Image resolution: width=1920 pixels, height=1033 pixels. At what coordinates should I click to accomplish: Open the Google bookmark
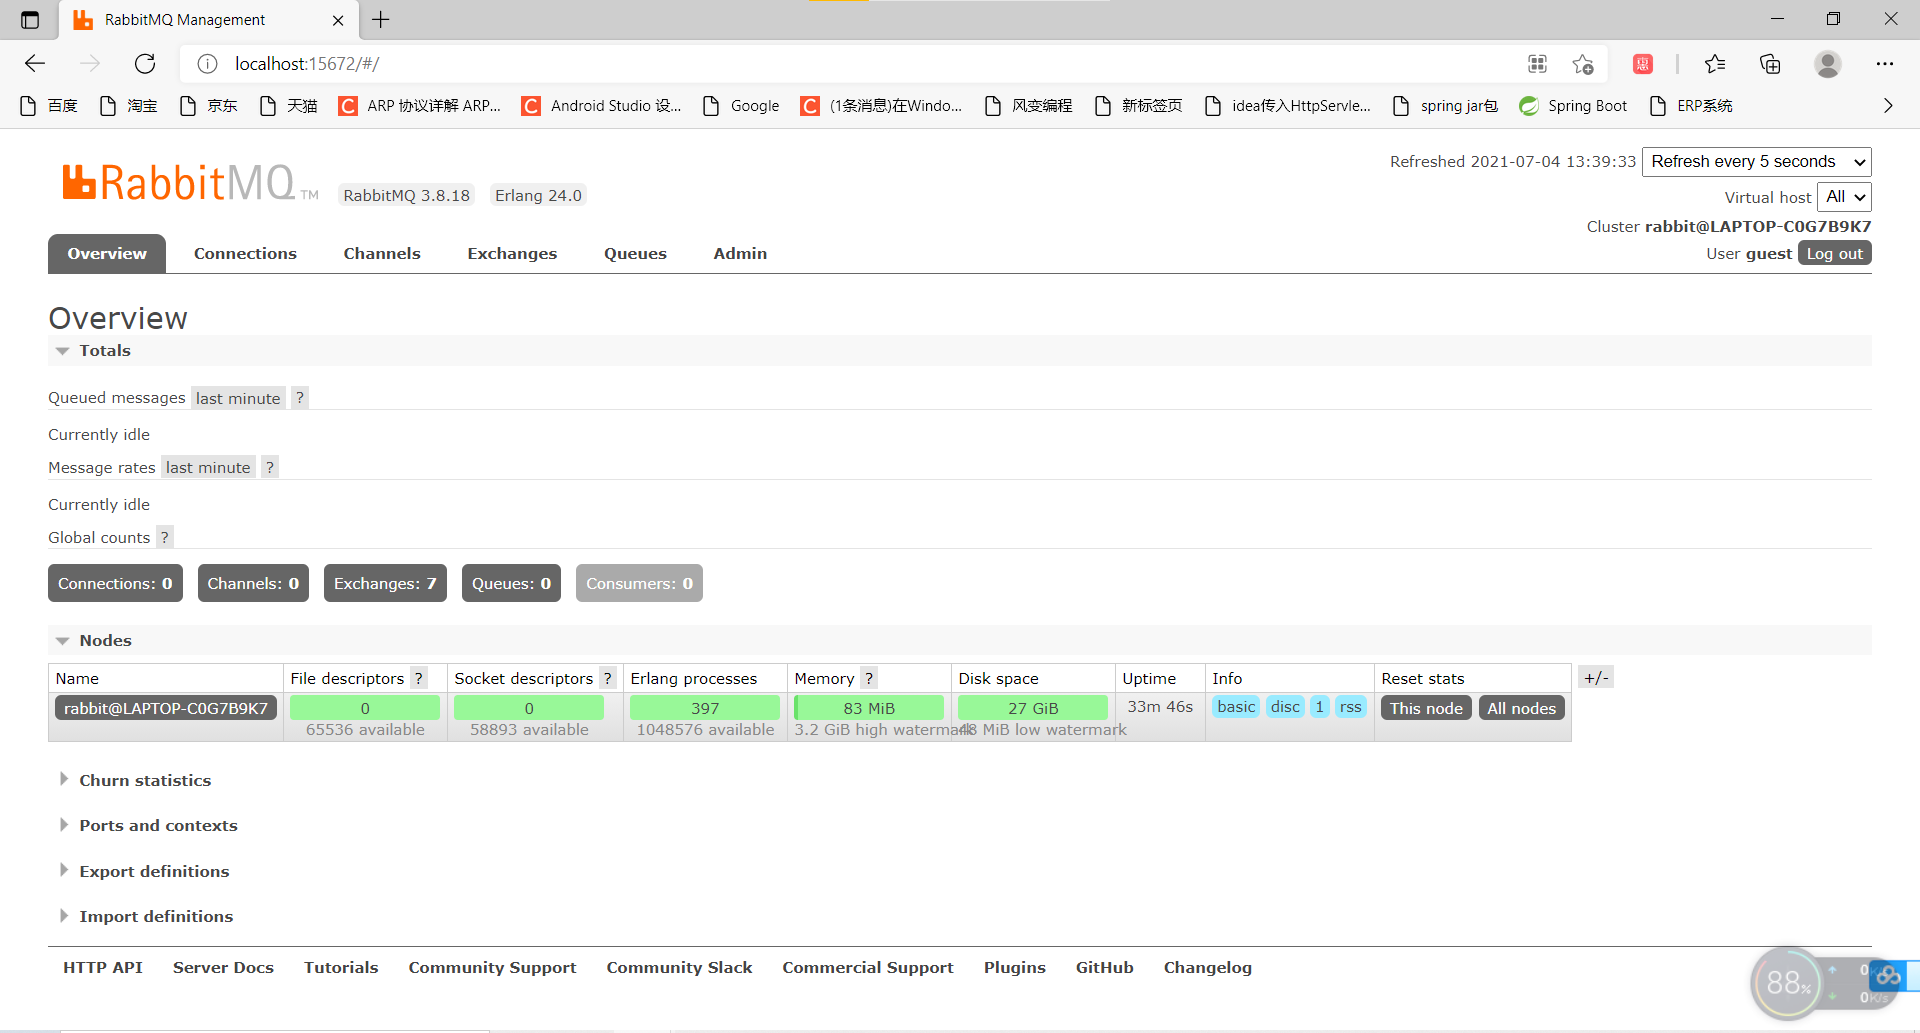741,105
